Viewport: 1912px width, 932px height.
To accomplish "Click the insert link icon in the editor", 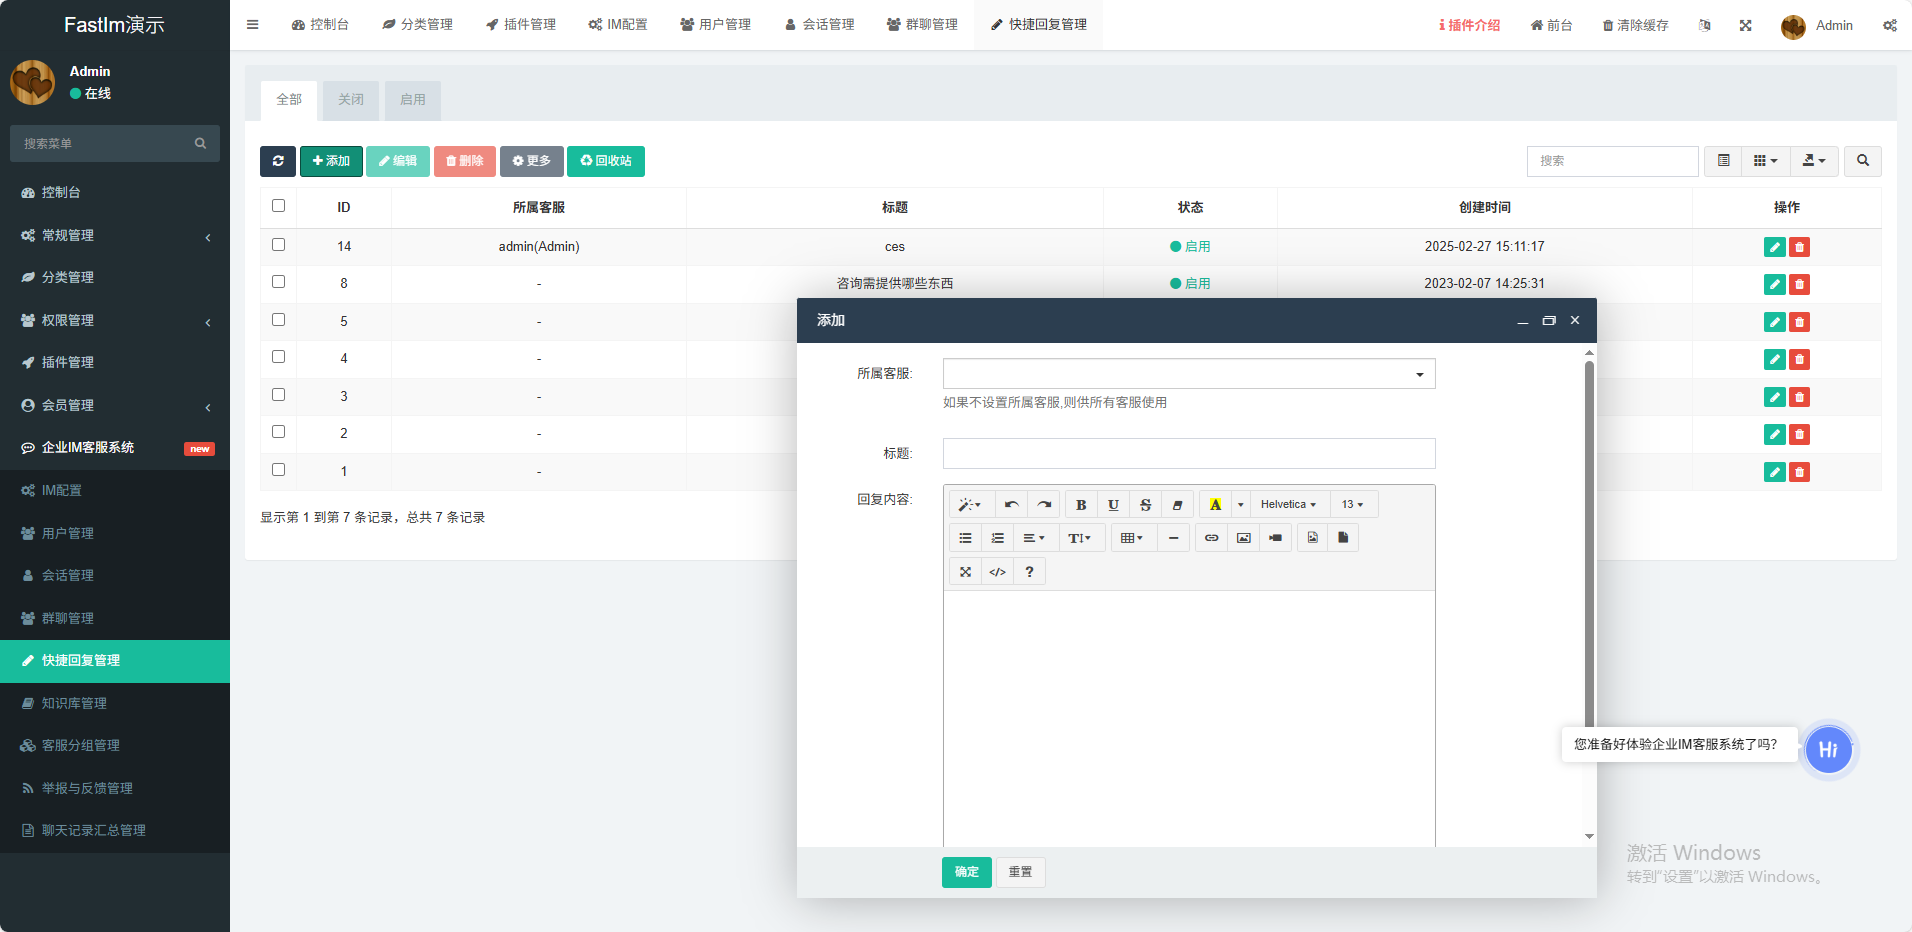I will (x=1211, y=538).
